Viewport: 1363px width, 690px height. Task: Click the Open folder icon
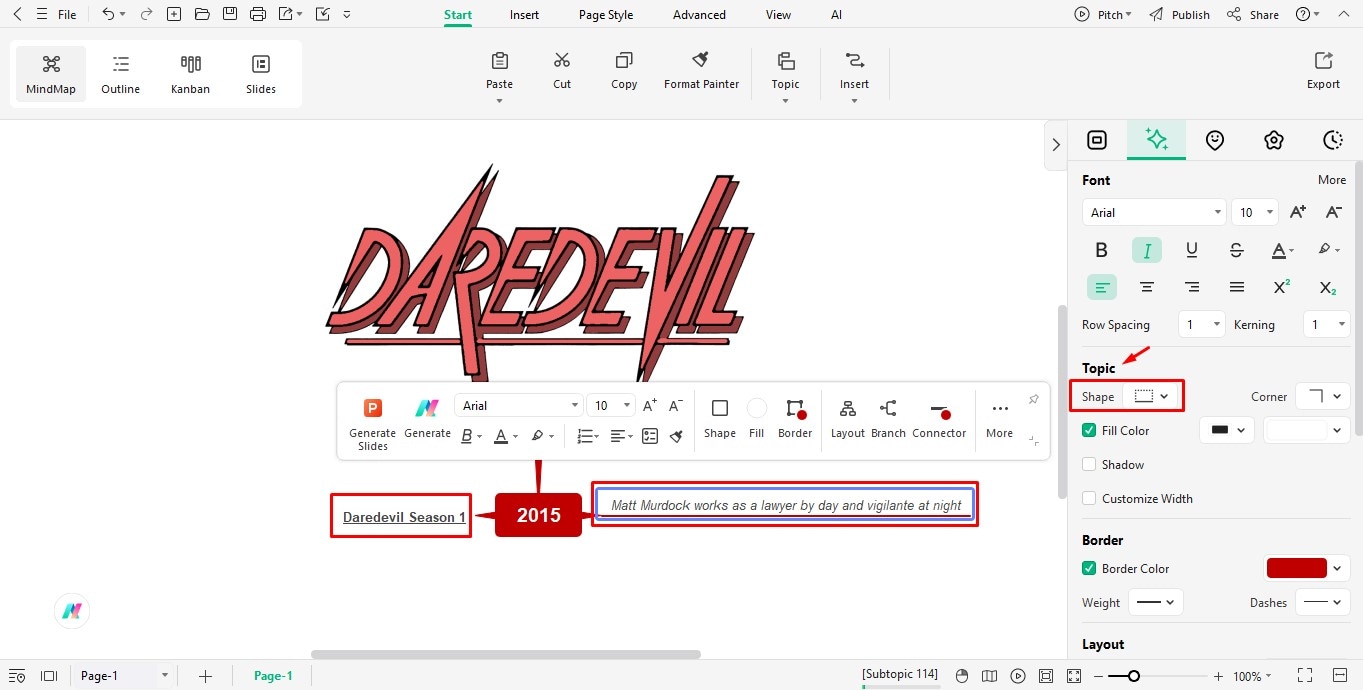click(x=202, y=14)
